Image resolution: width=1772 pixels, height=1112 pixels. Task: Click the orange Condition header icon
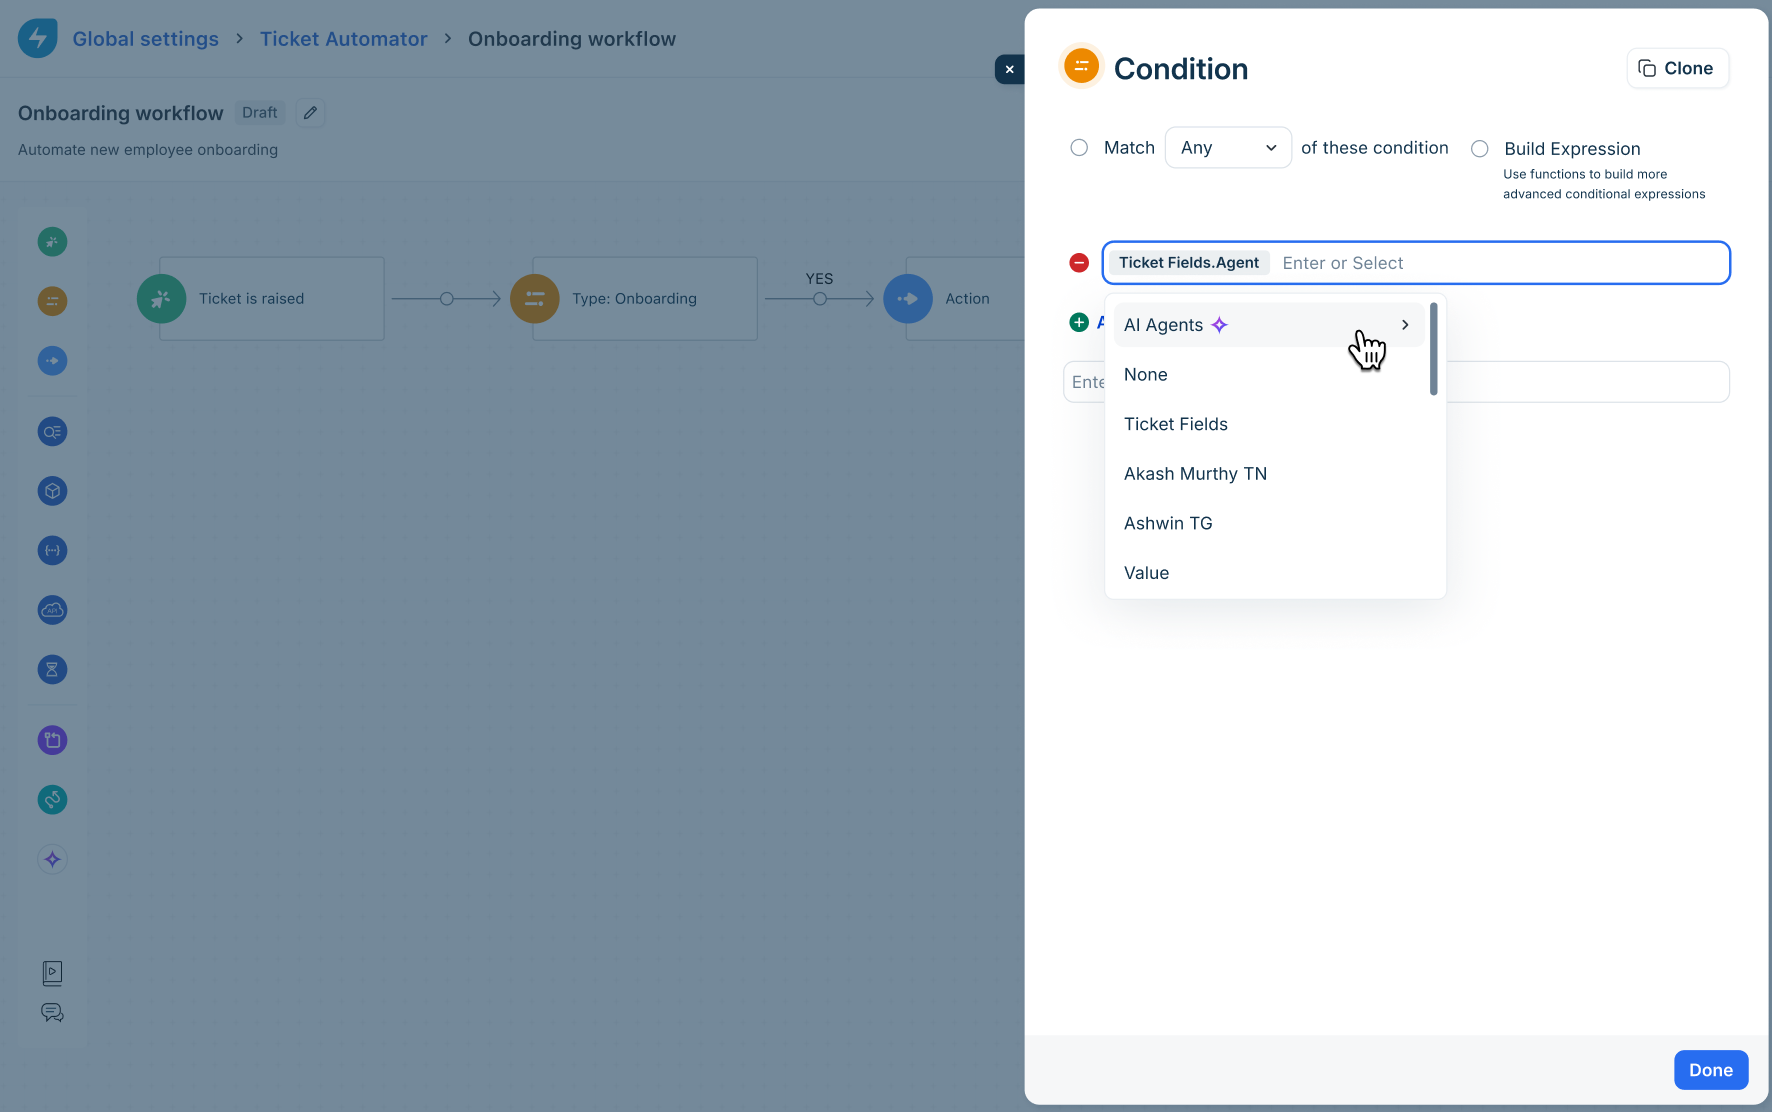click(1081, 67)
